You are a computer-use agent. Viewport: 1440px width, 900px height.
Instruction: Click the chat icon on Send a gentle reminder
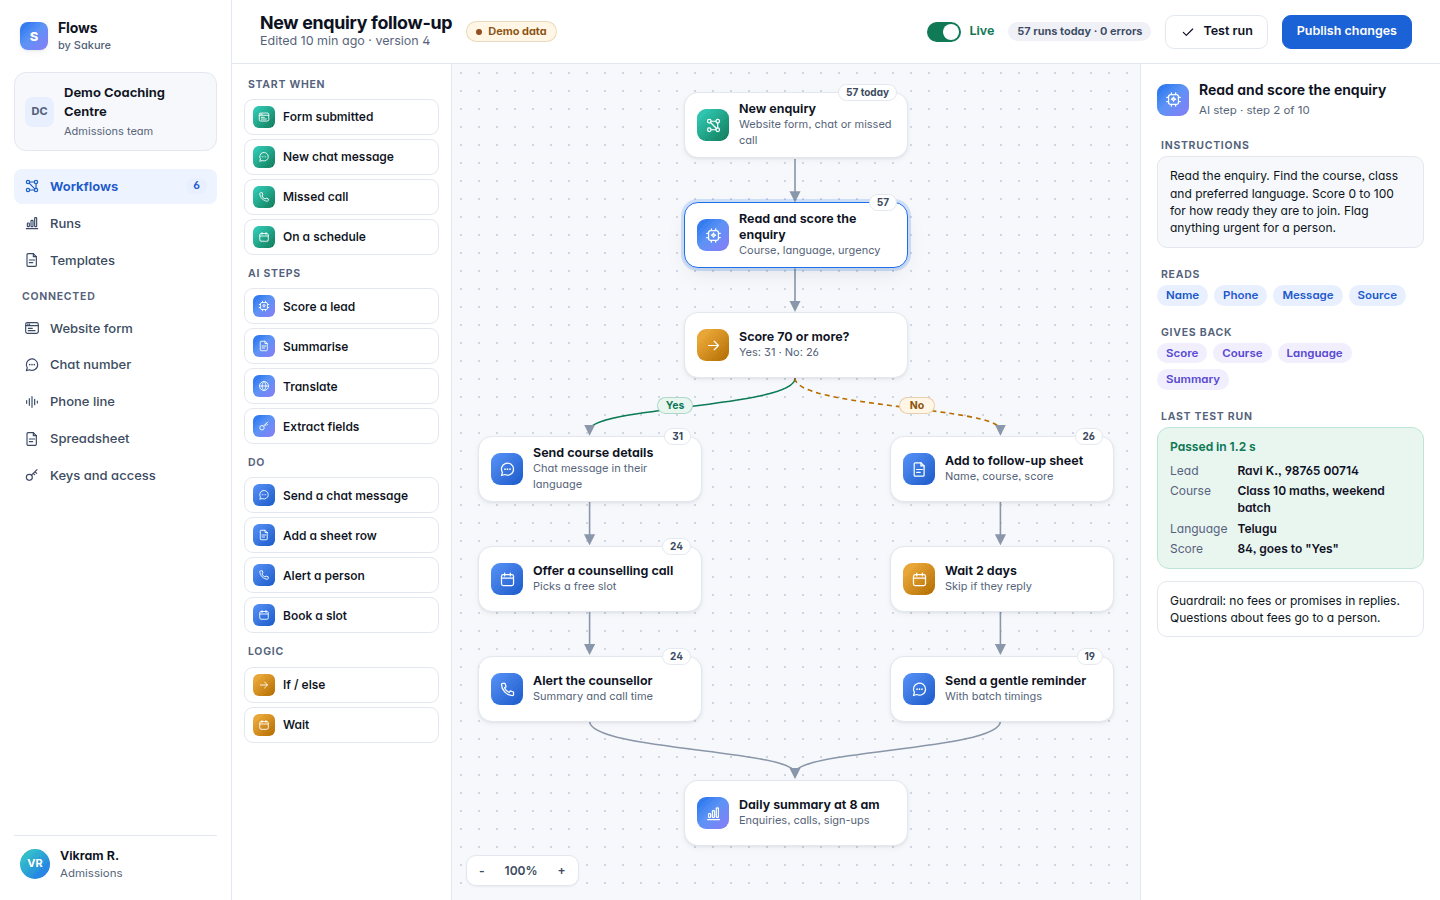click(919, 689)
